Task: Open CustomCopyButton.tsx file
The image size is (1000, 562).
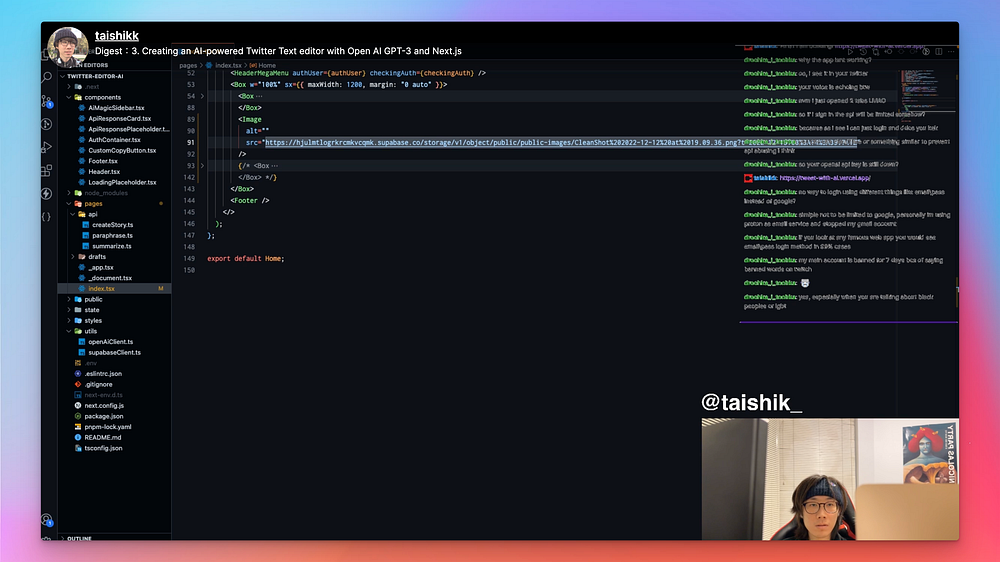Action: 122,151
